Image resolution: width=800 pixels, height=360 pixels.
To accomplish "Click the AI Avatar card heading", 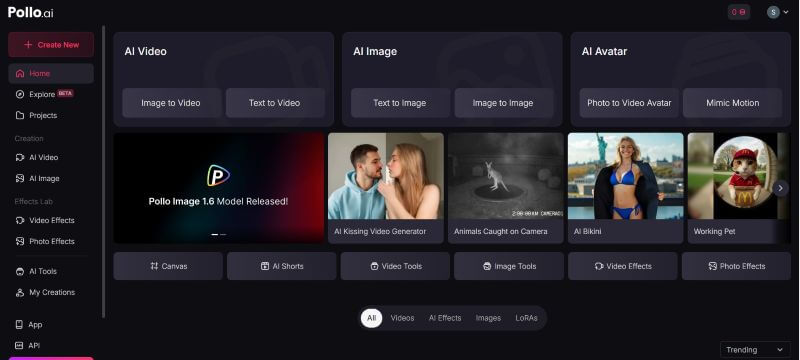I will [605, 52].
